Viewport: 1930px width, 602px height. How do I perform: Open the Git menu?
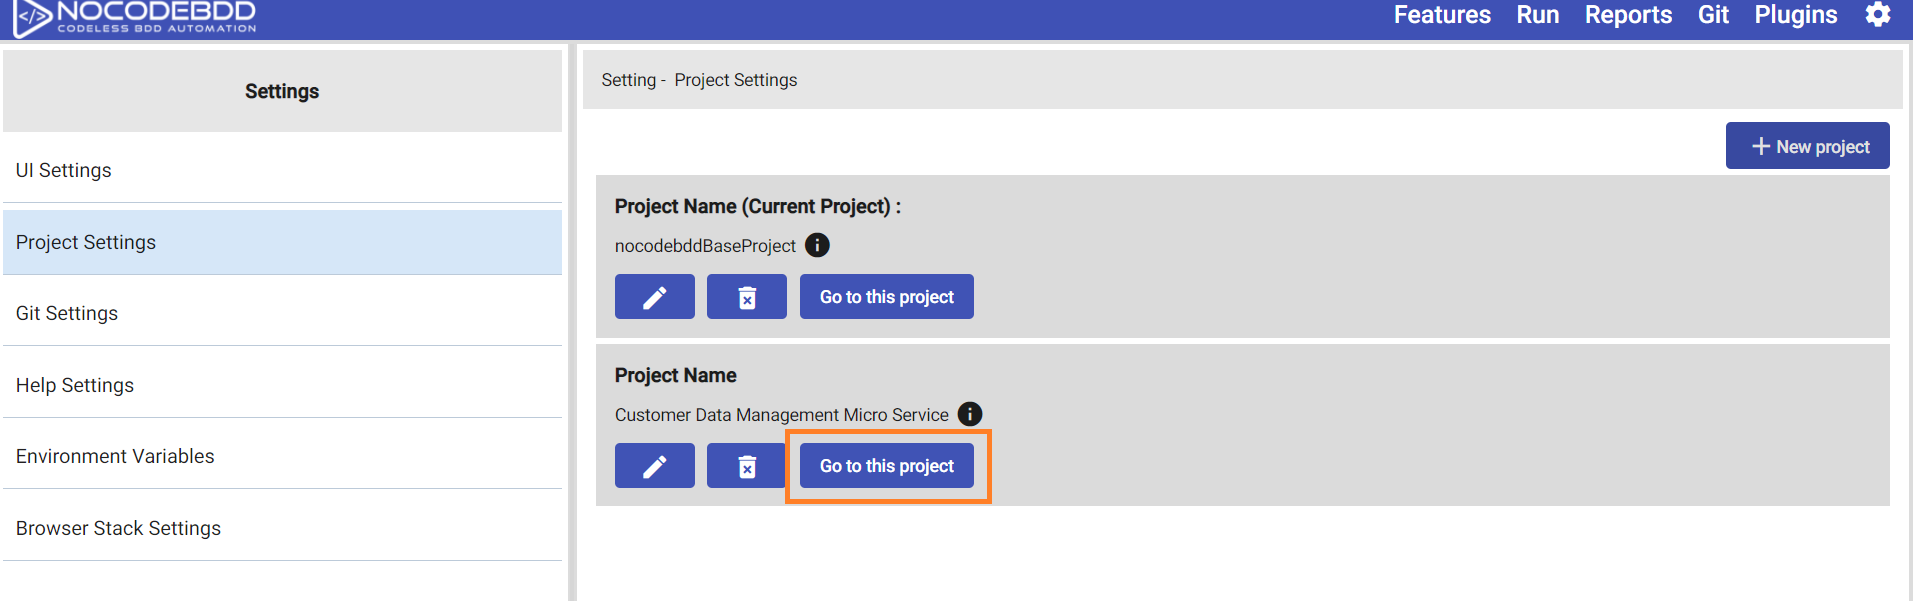pyautogui.click(x=1713, y=15)
